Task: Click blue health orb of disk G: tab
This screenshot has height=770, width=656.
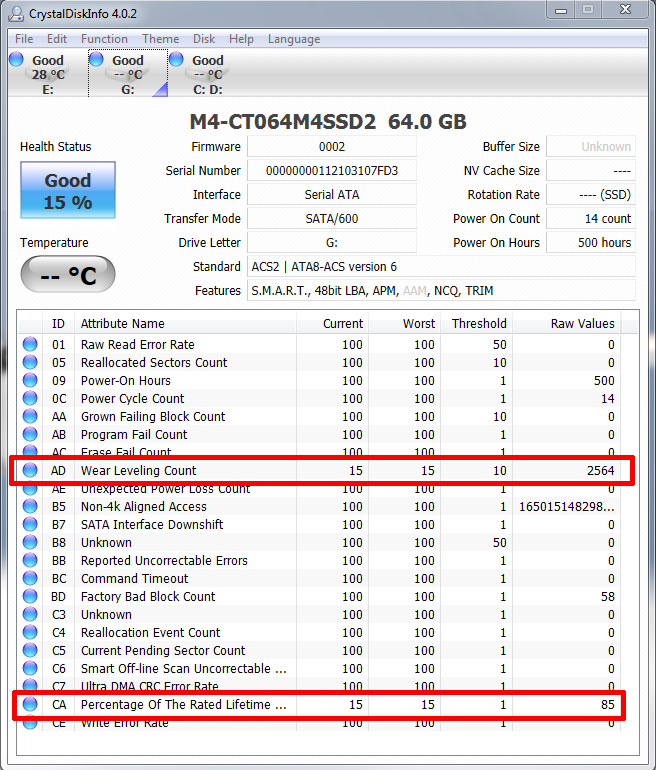Action: click(96, 59)
